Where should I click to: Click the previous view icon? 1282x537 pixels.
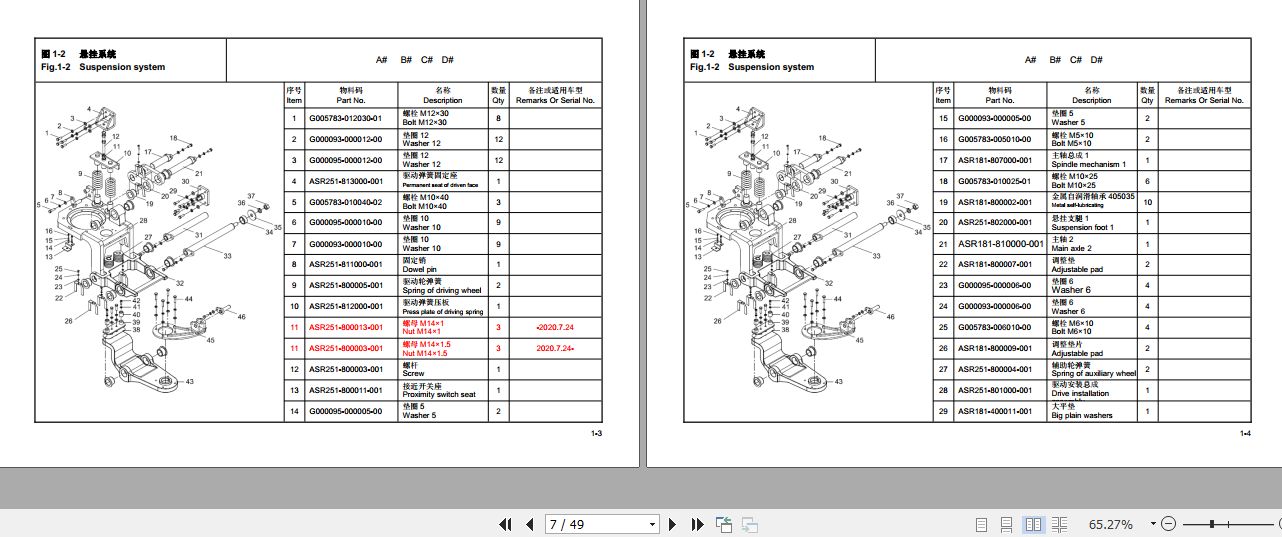pos(724,524)
